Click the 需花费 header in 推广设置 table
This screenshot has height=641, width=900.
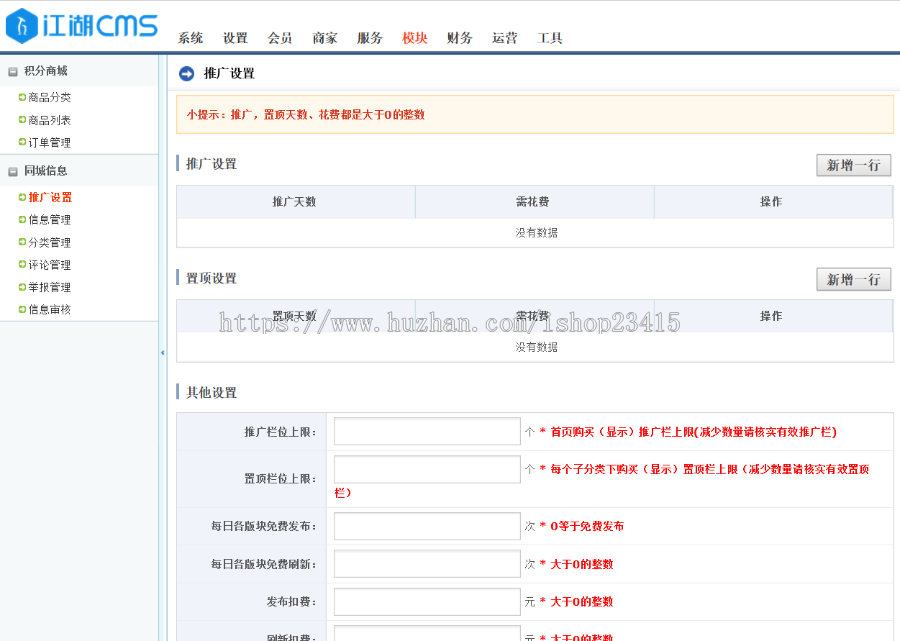click(x=534, y=201)
